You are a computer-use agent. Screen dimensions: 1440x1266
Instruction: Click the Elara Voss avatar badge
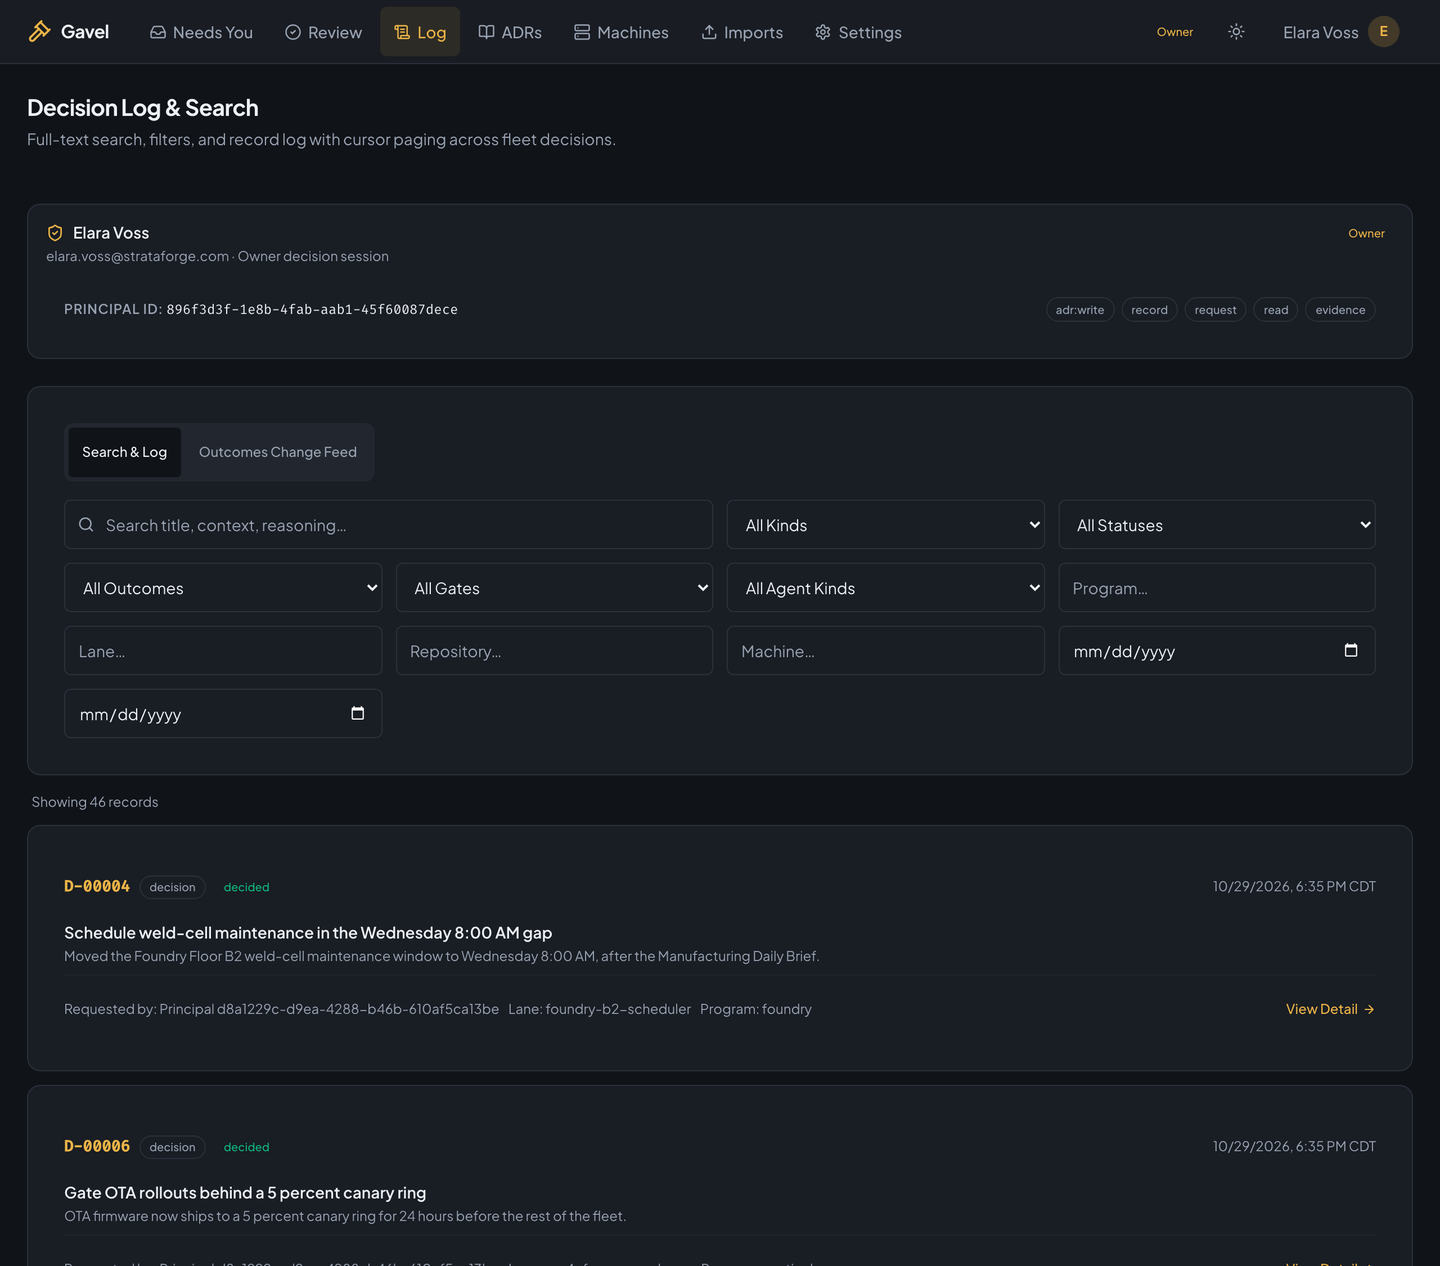[x=1383, y=32]
